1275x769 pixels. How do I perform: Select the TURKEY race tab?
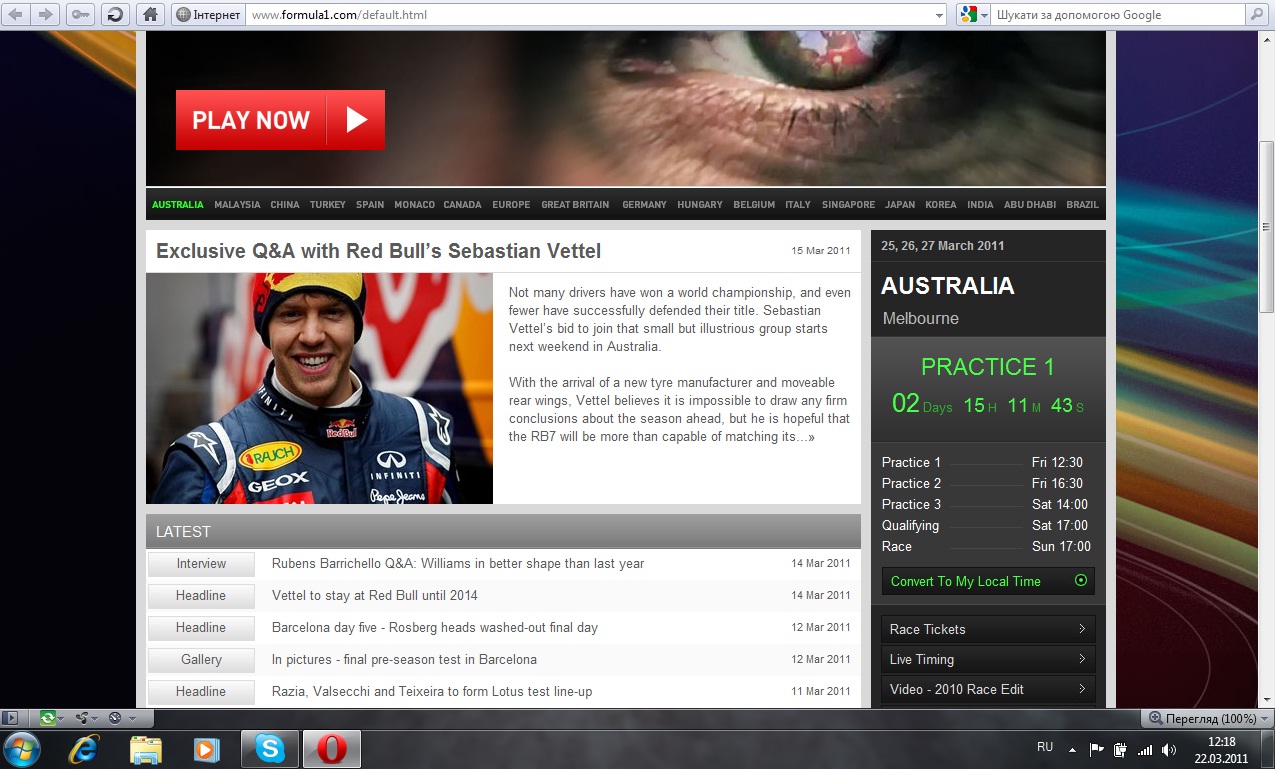(x=328, y=204)
